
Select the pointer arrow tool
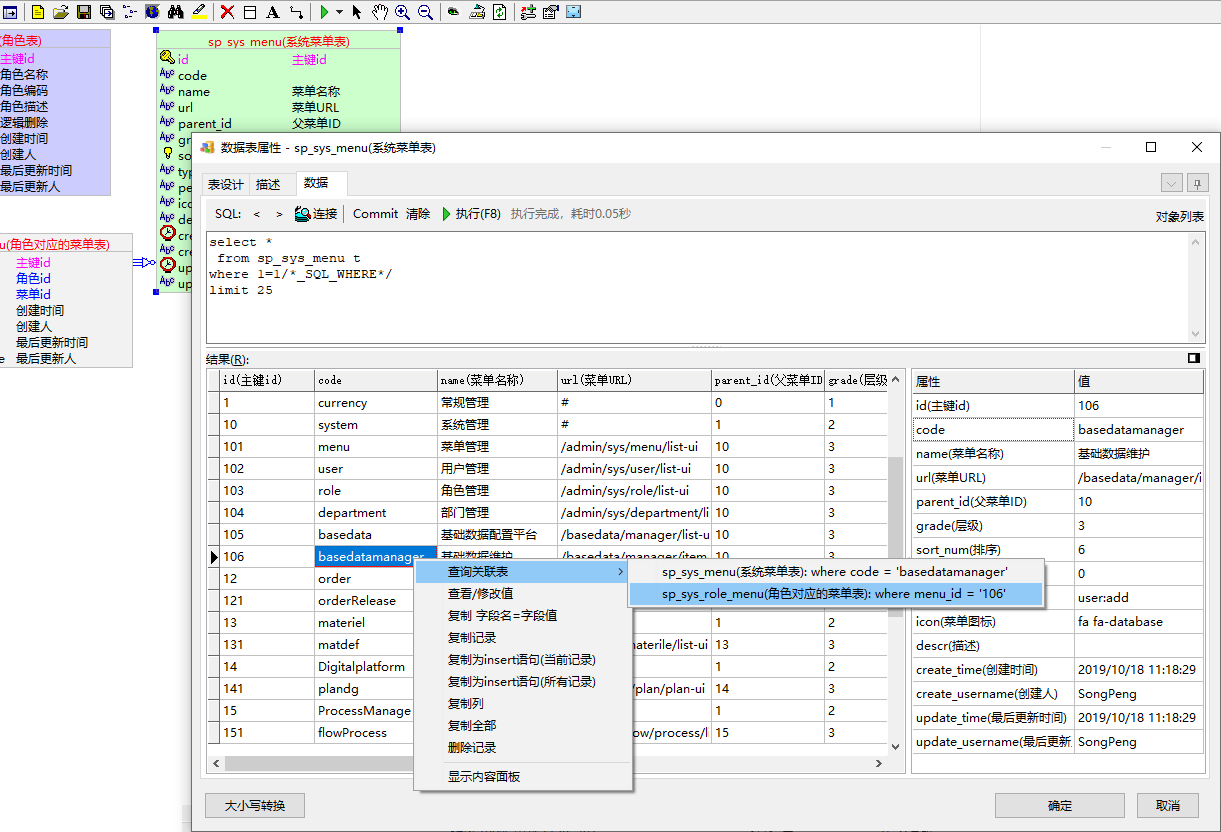point(357,12)
